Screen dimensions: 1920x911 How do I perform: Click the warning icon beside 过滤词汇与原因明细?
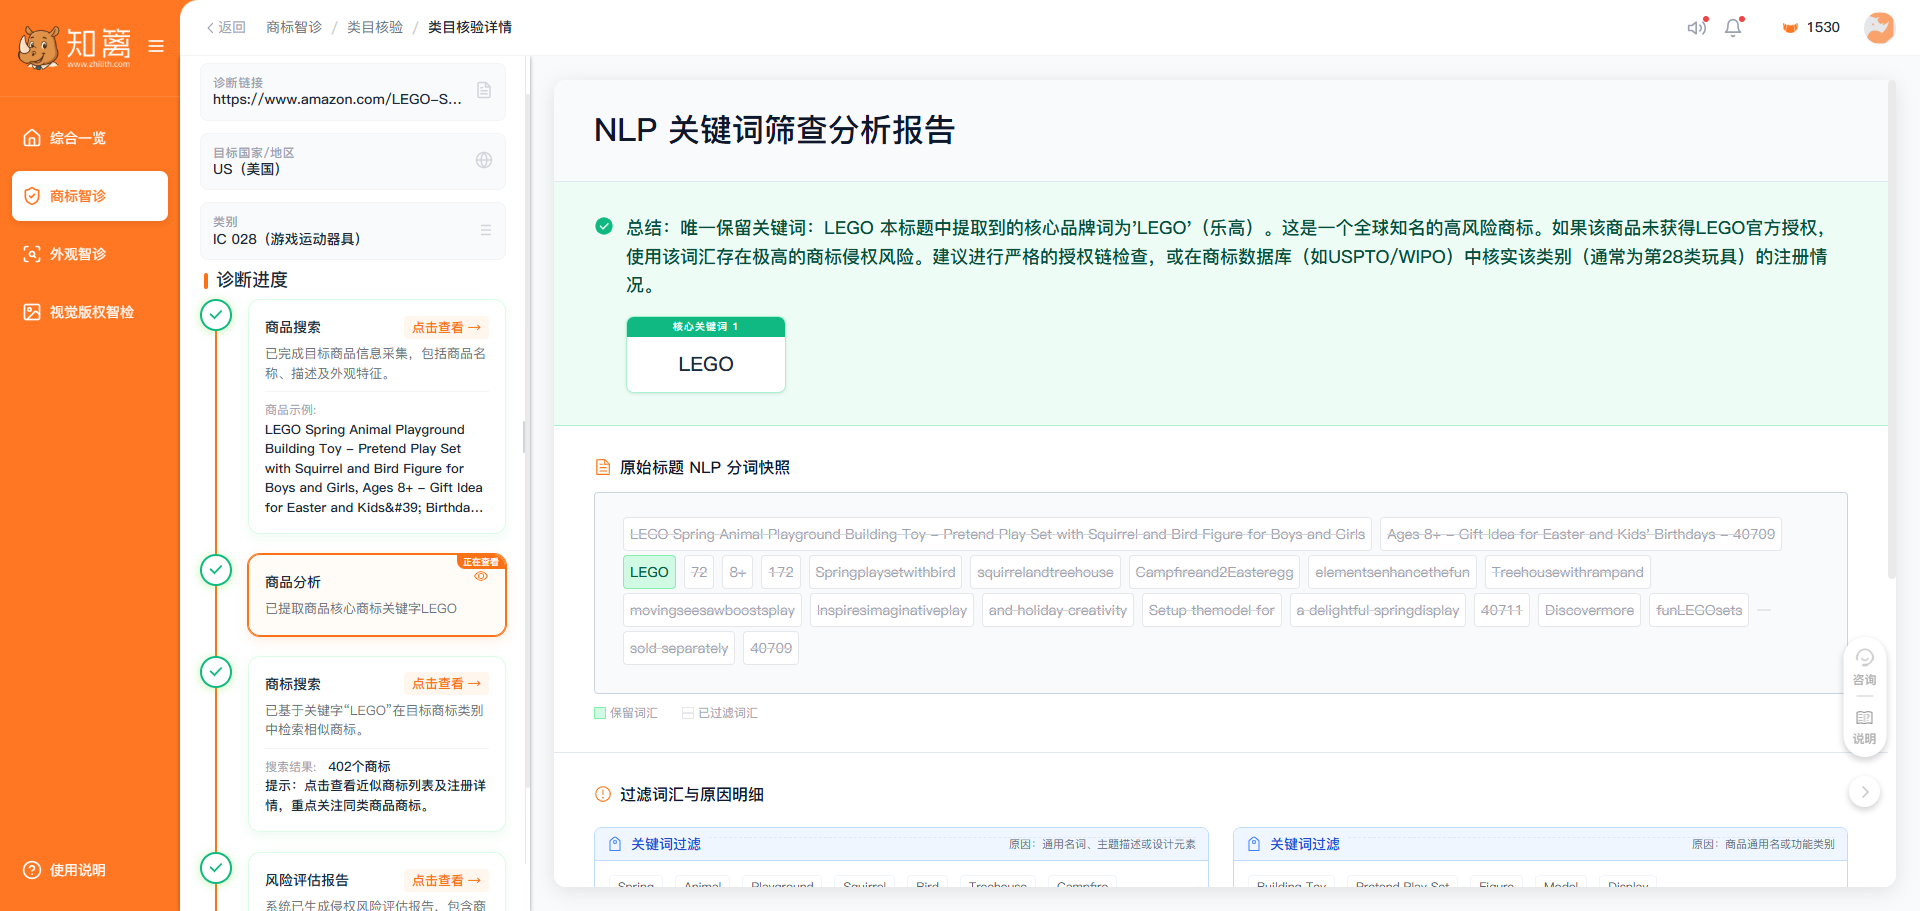click(603, 794)
